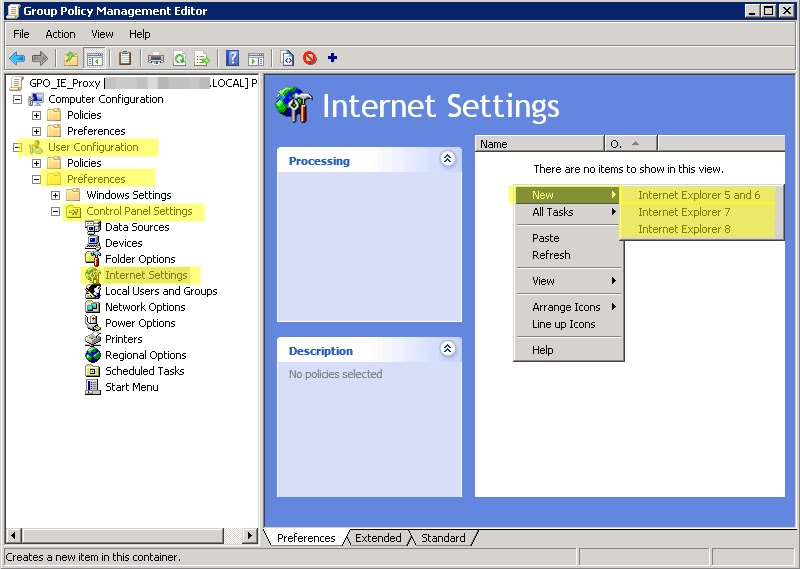Click the Up one level folder icon
This screenshot has height=569, width=800.
(71, 58)
